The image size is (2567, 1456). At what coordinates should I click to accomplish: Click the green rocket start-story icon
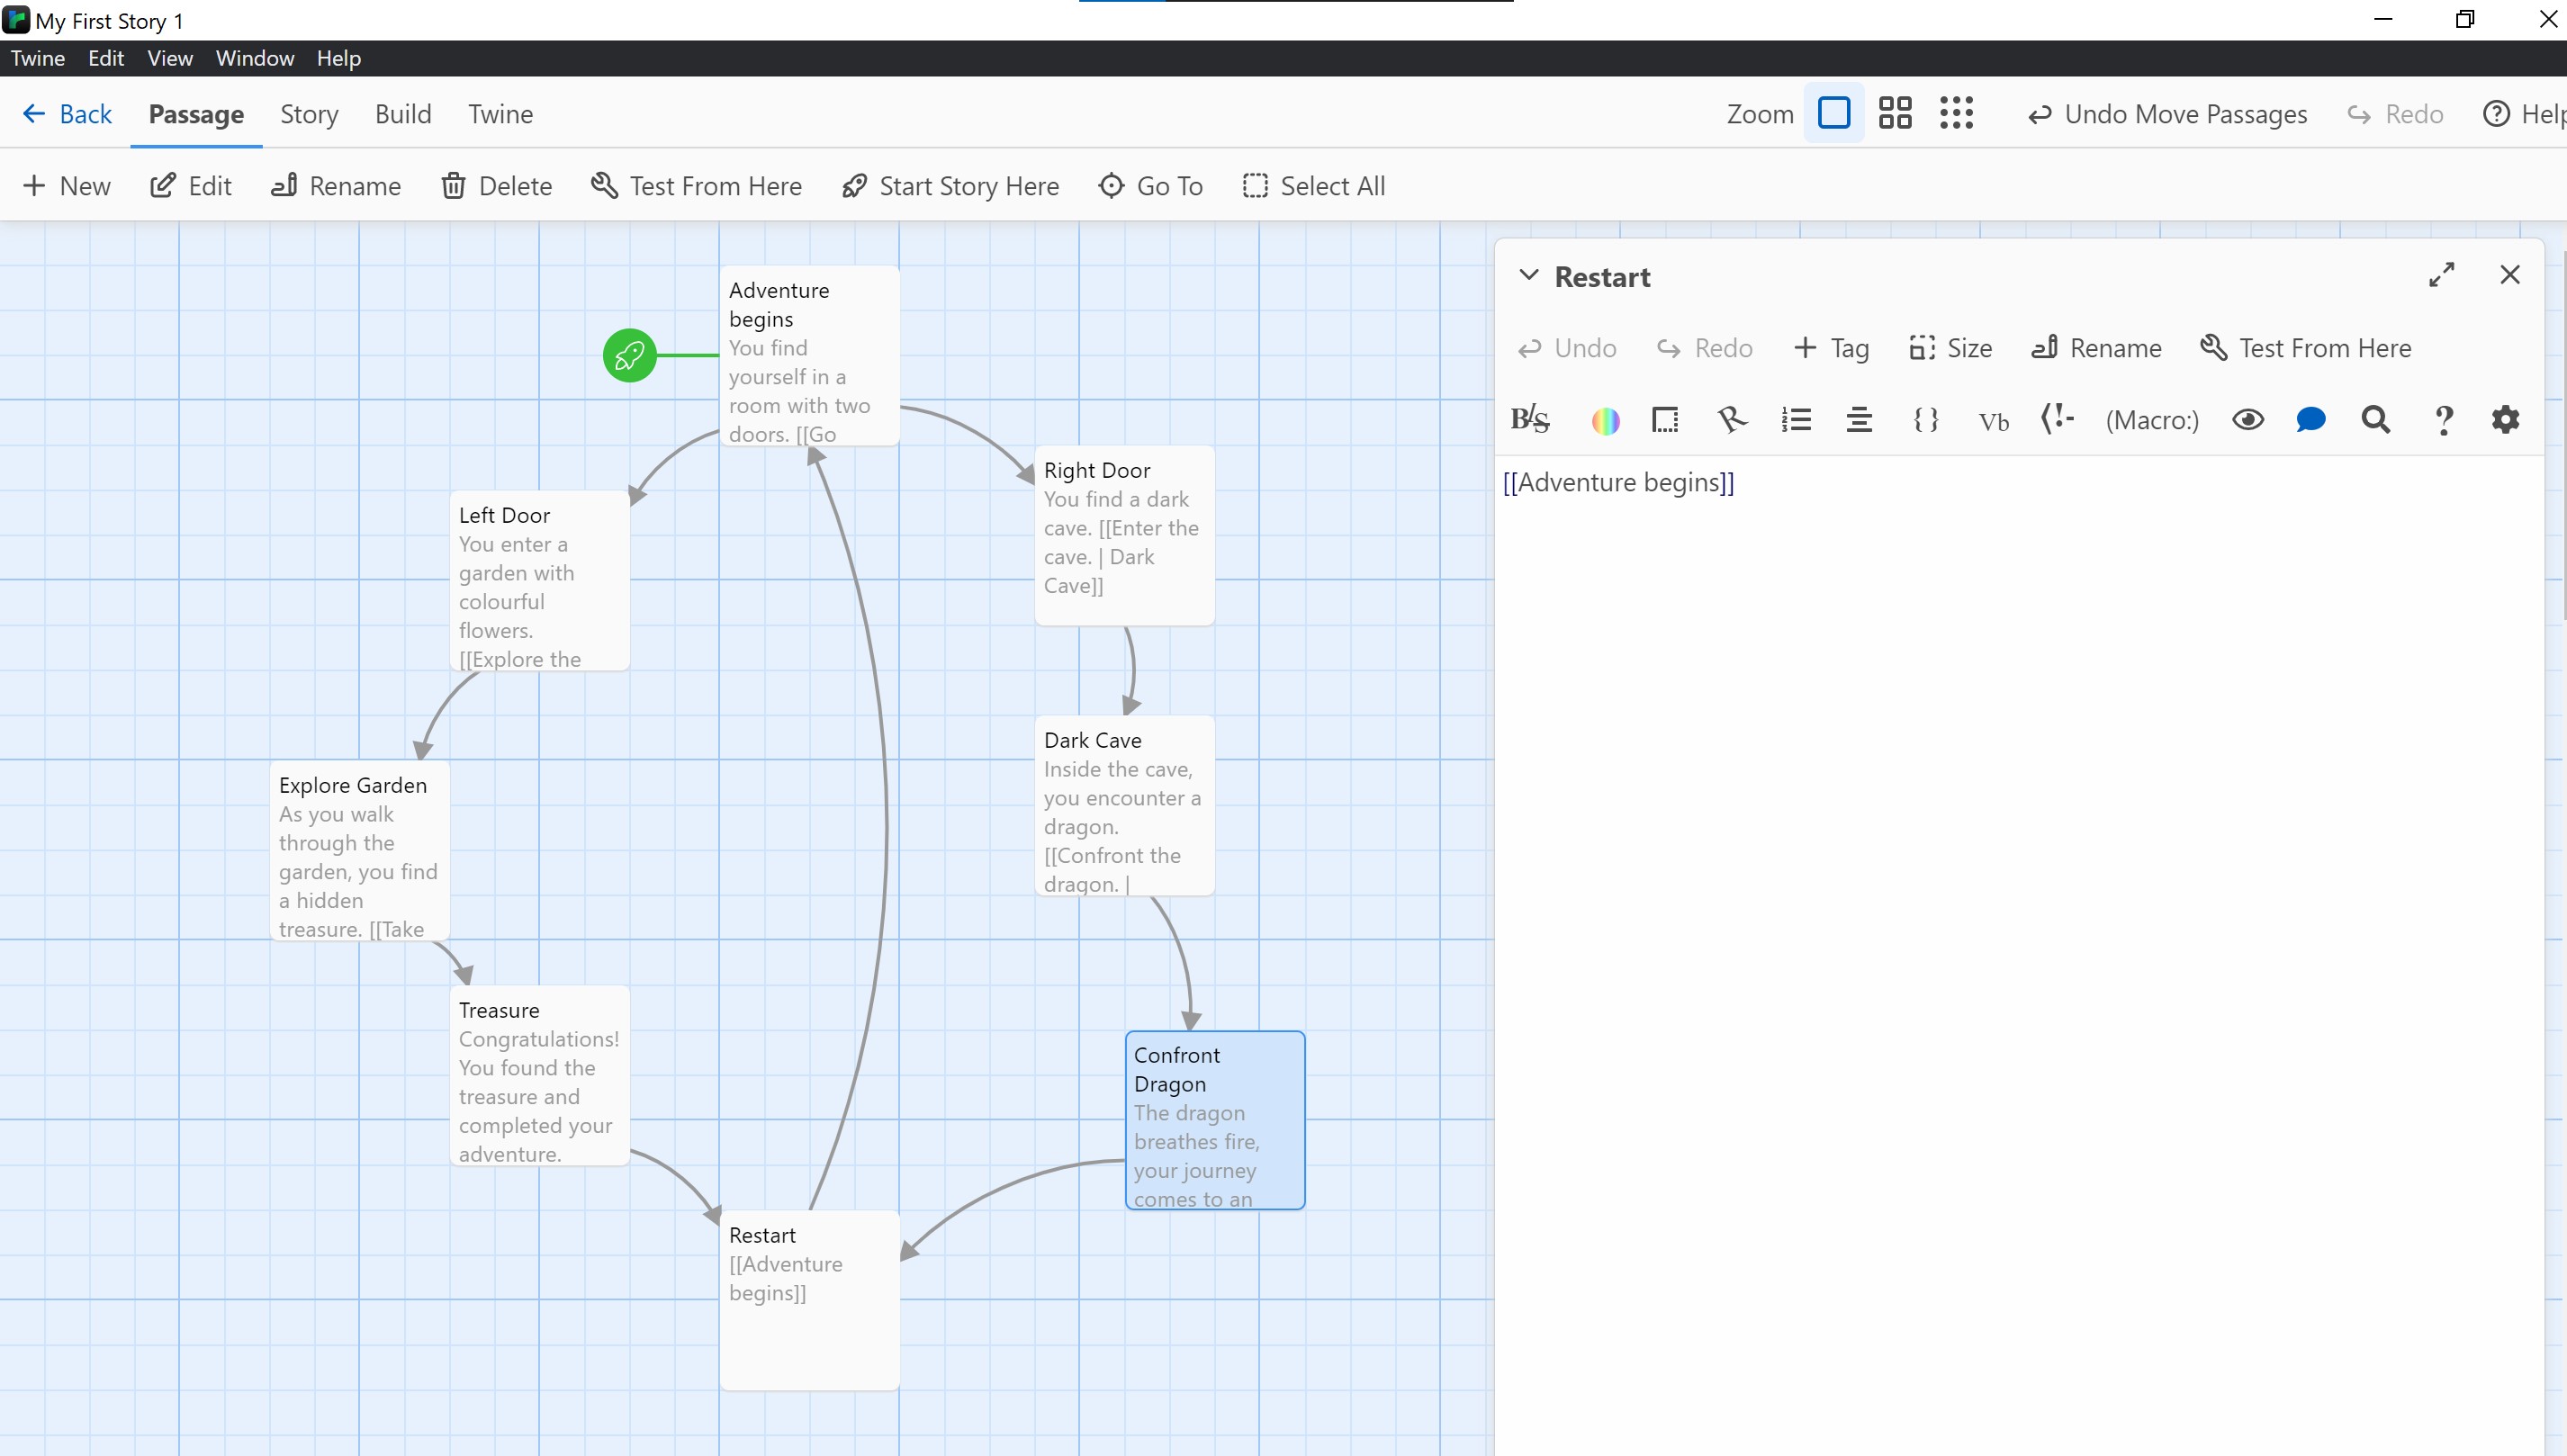[629, 355]
